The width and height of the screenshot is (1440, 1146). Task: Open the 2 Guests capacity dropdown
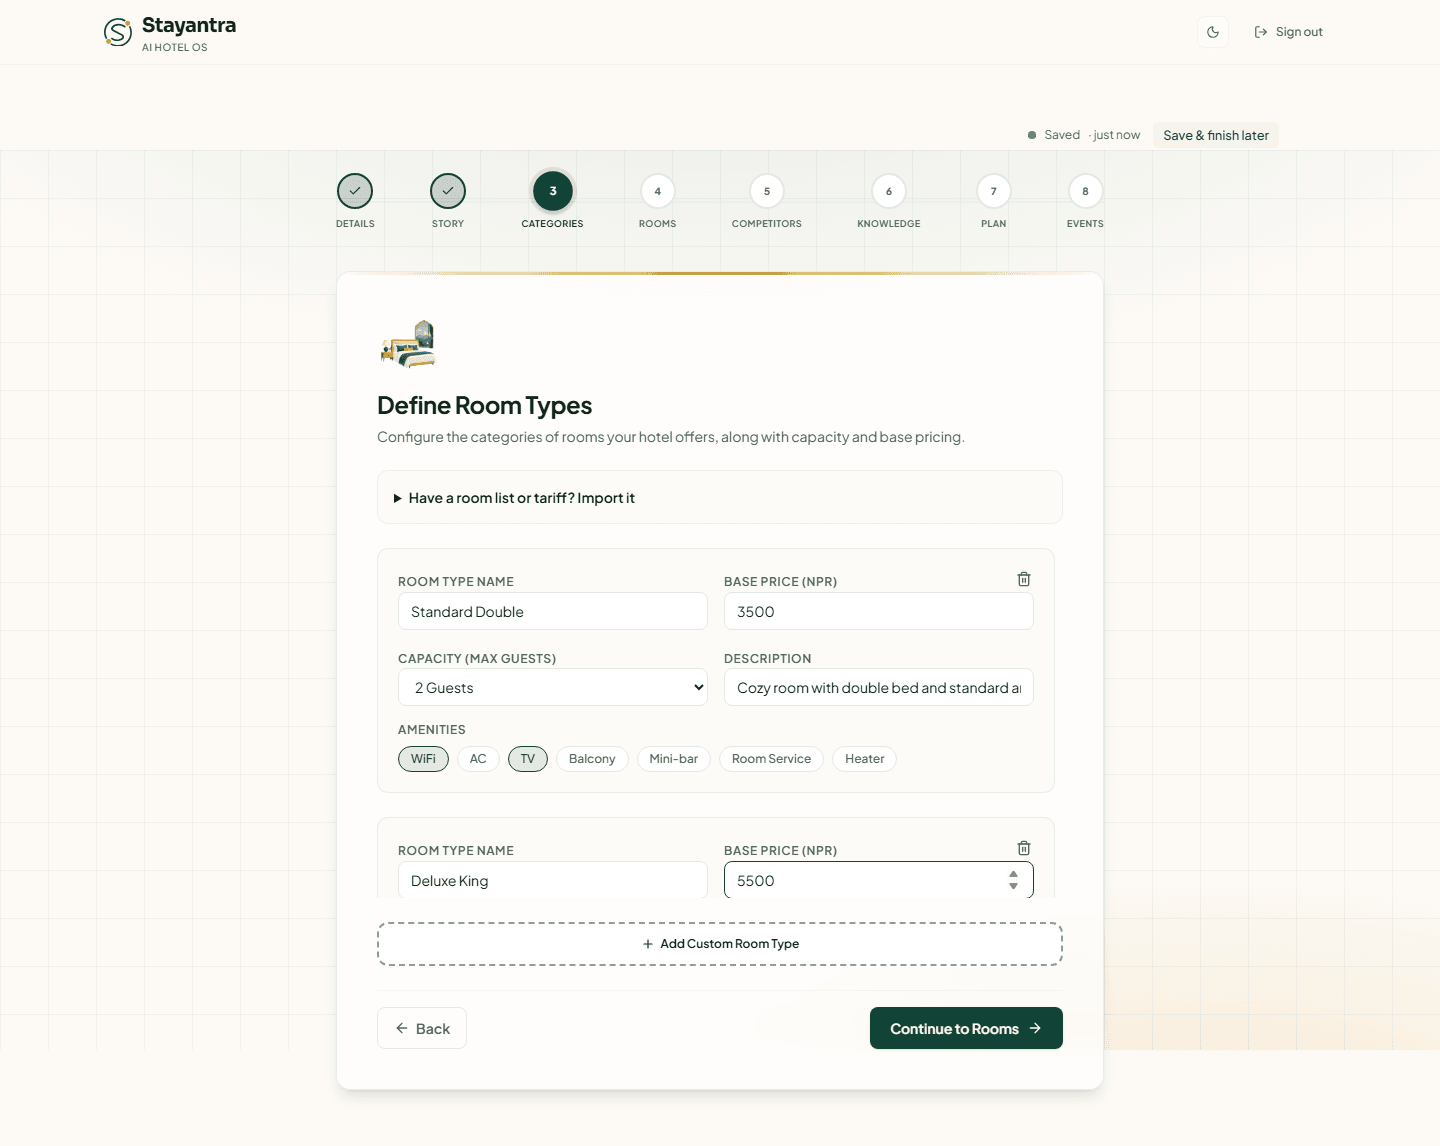[553, 687]
